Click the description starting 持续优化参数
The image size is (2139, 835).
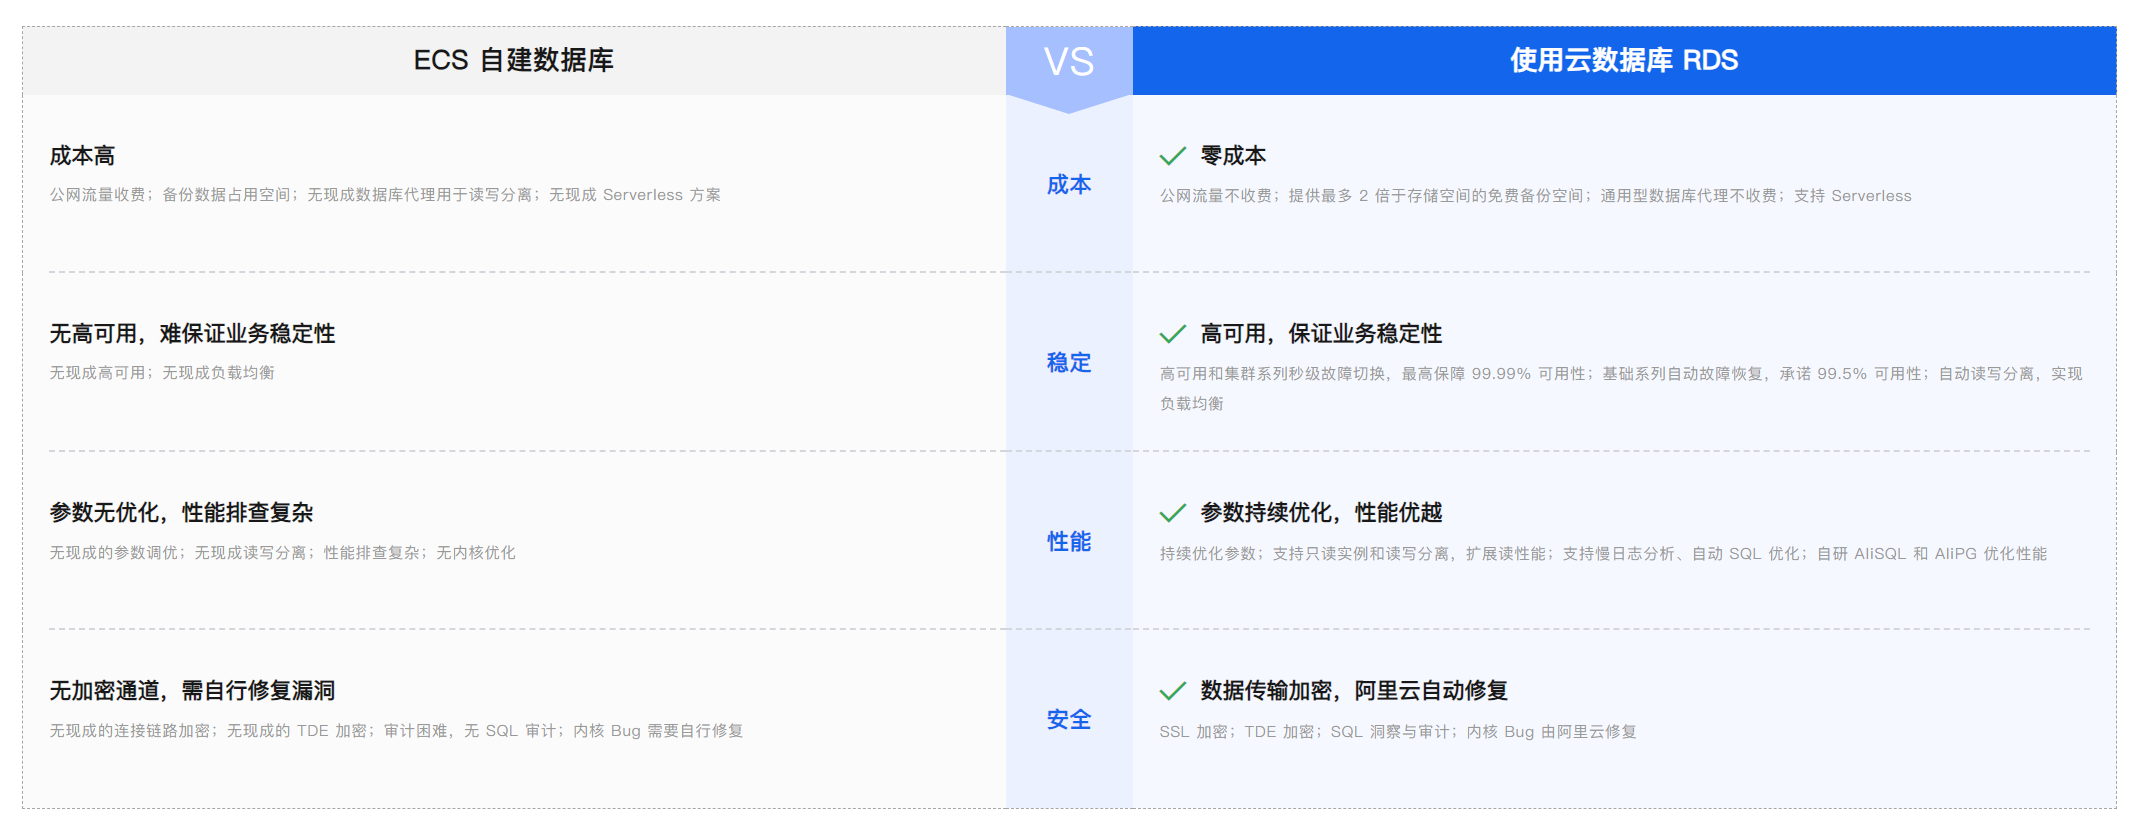click(1603, 554)
